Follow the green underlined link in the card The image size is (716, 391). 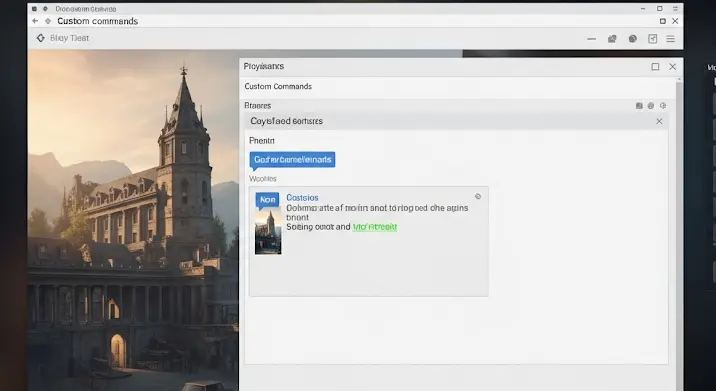375,227
